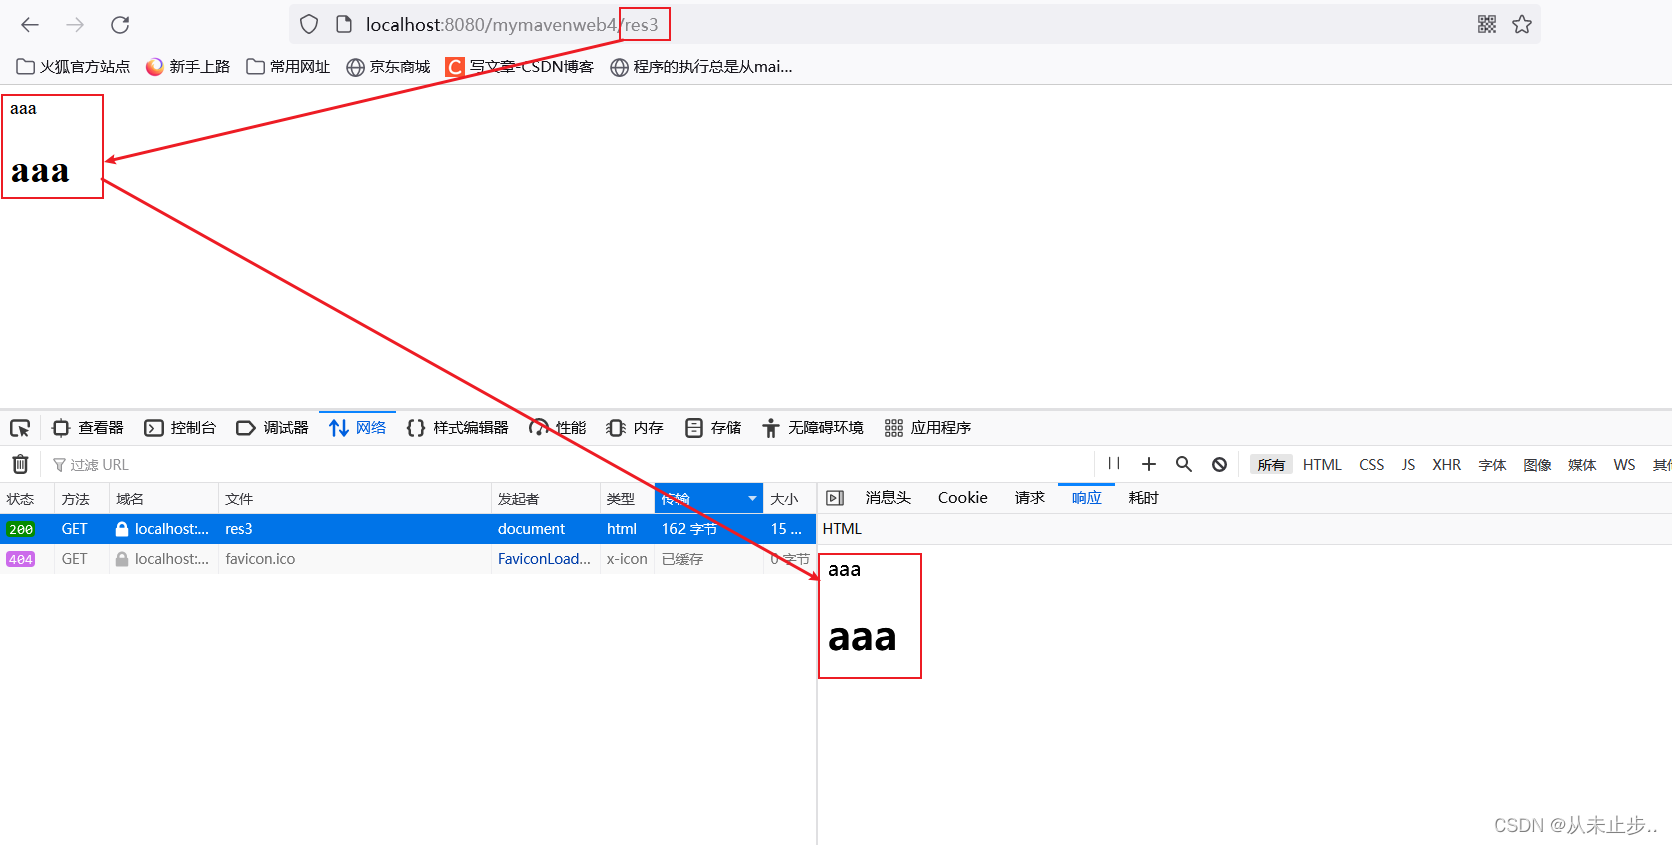The width and height of the screenshot is (1672, 845).
Task: Switch to 查看器 inspector tab
Action: 88,428
